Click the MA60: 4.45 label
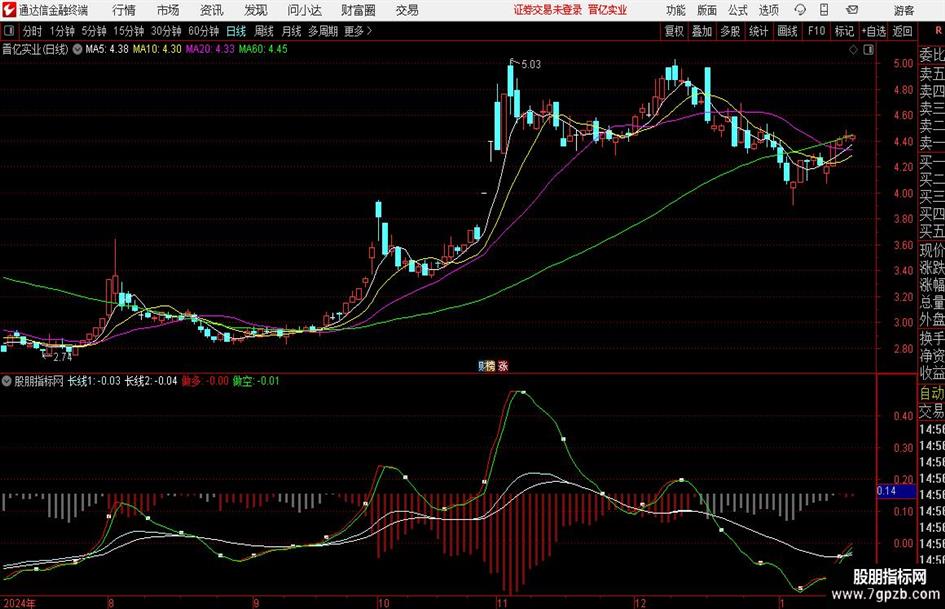This screenshot has width=945, height=609. click(x=263, y=49)
